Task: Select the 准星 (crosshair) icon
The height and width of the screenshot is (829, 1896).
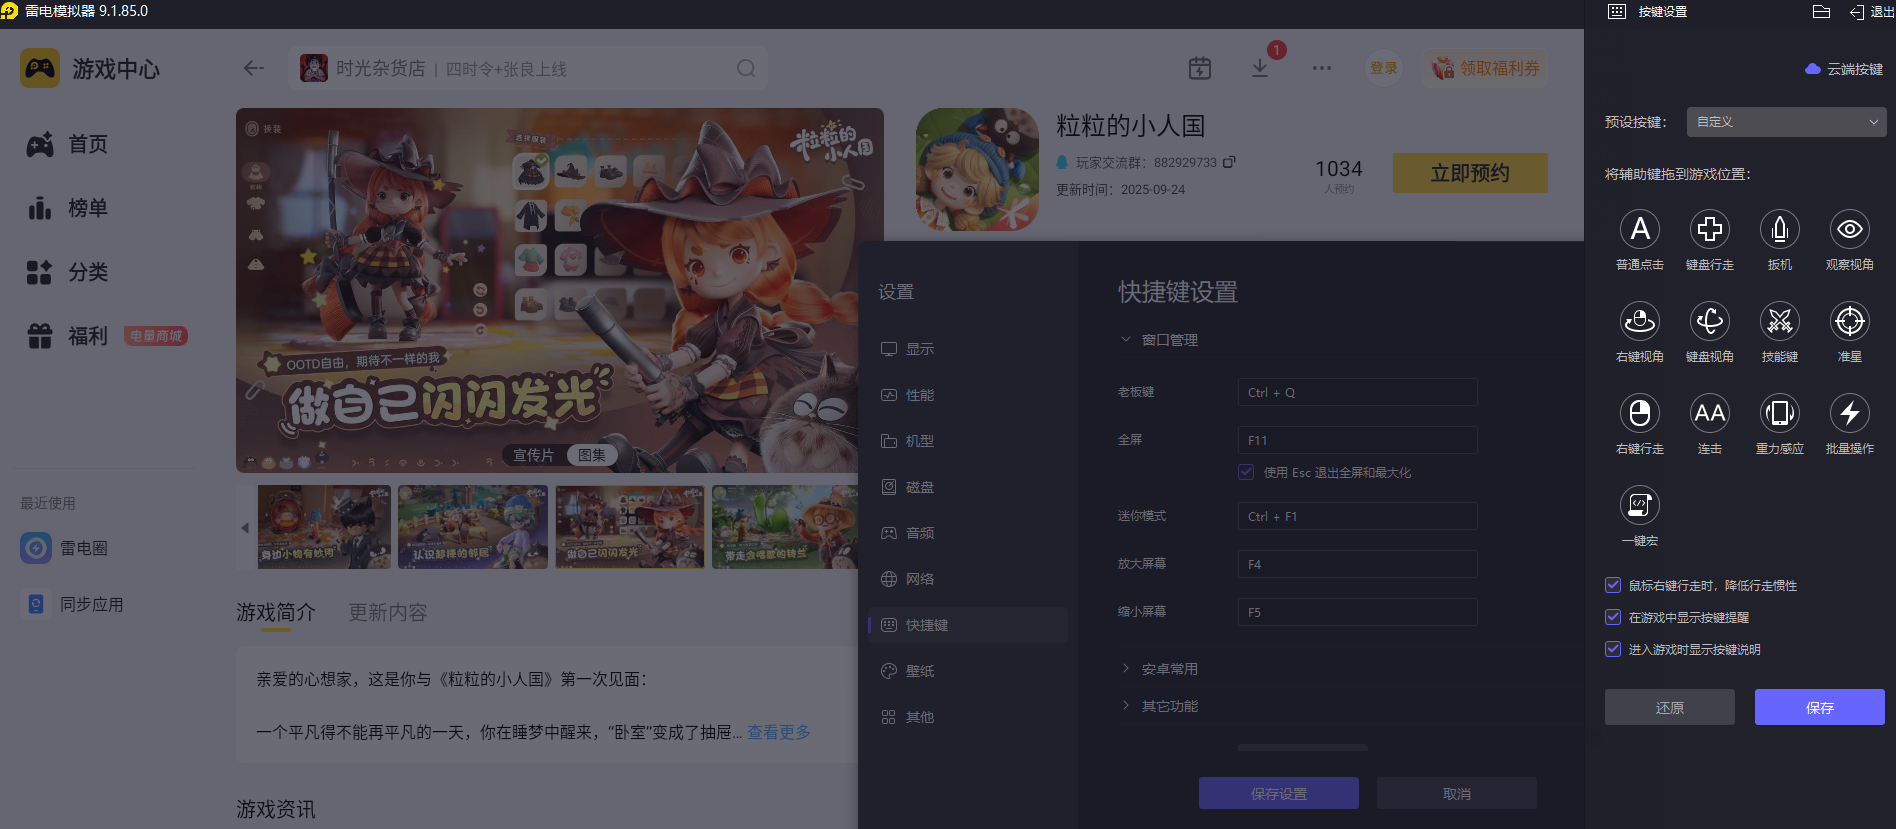Action: [x=1850, y=321]
